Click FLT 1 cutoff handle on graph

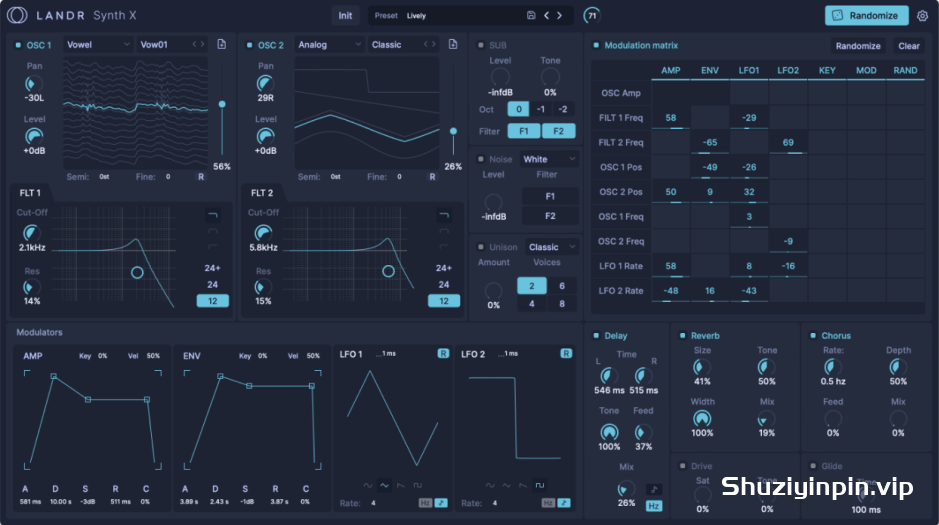click(x=137, y=272)
